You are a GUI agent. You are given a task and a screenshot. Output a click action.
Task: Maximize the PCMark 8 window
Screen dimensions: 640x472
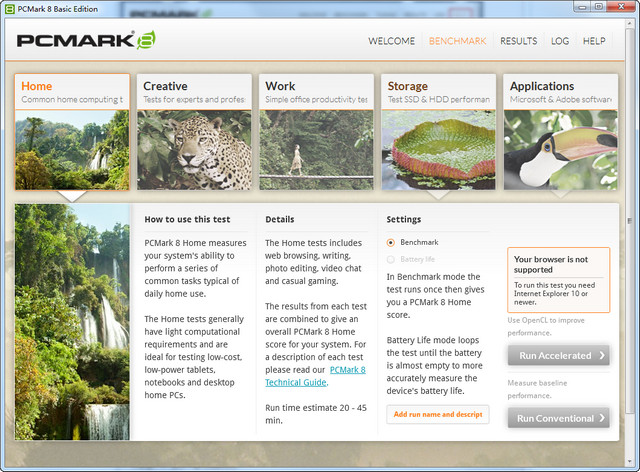[x=599, y=7]
